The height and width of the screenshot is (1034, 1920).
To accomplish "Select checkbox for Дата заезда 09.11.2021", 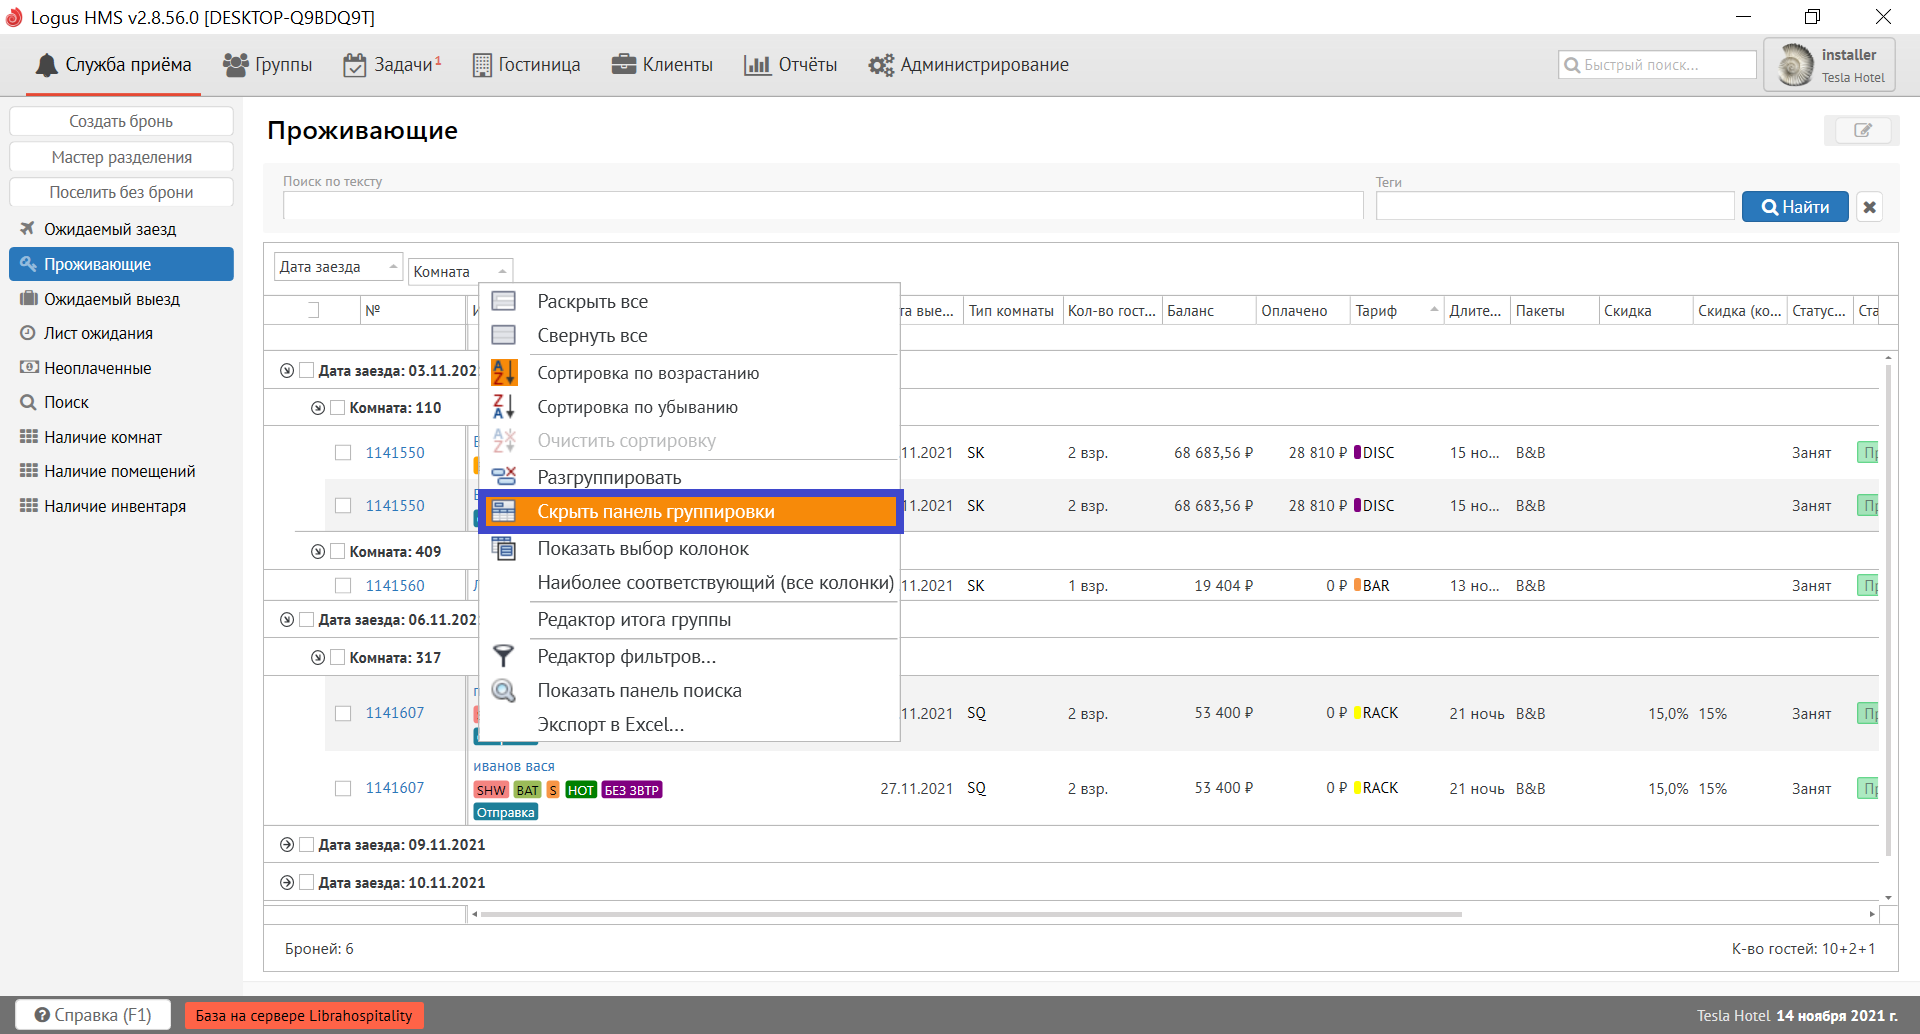I will click(307, 845).
